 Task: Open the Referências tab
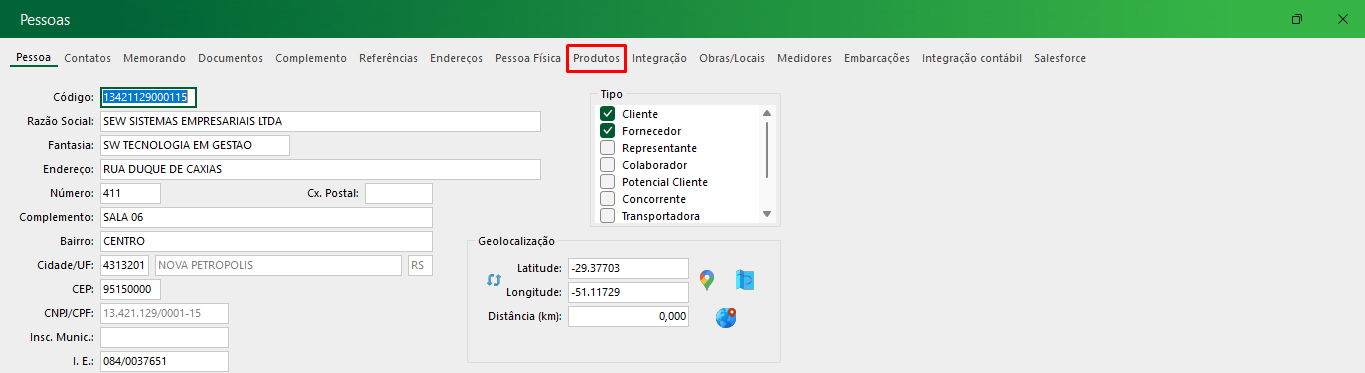[388, 58]
